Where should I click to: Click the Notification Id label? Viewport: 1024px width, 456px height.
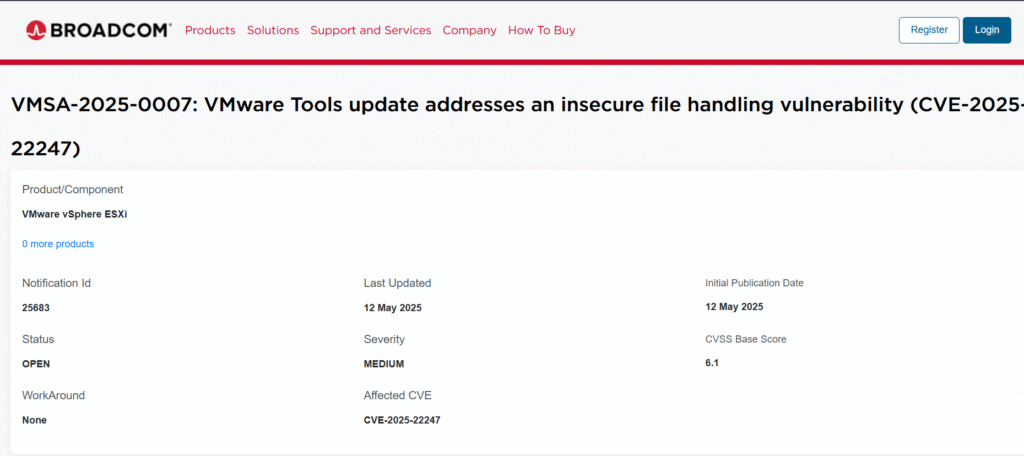coord(56,284)
